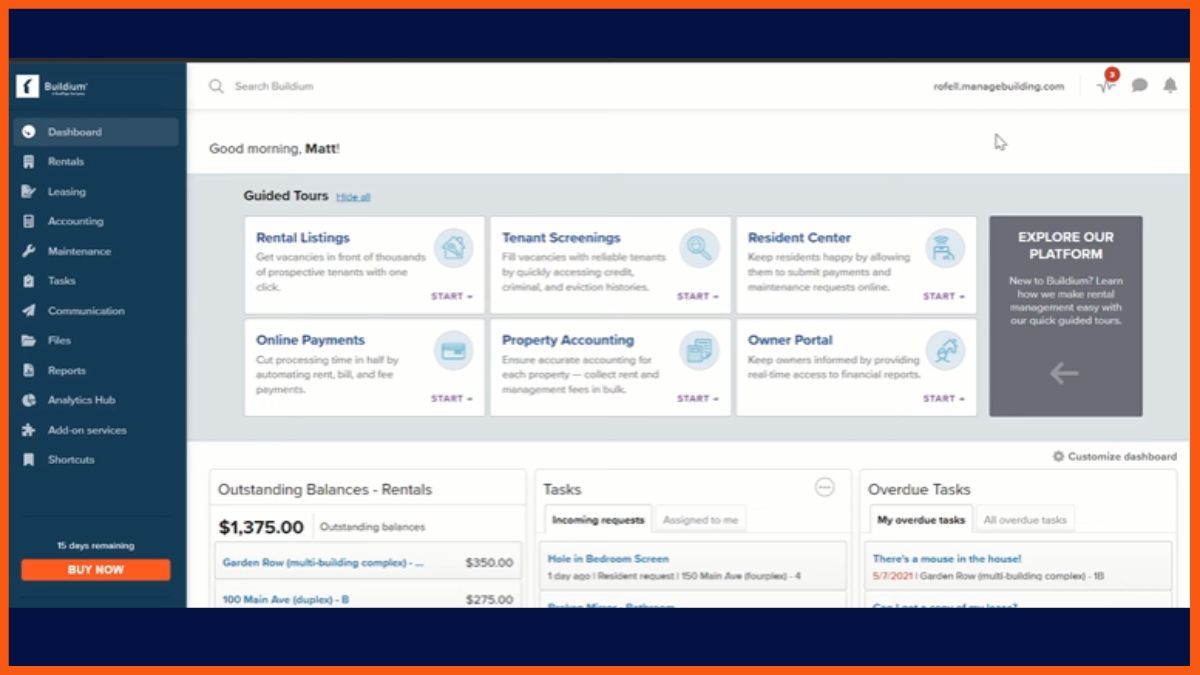This screenshot has height=675, width=1200.
Task: Open the Tasks widget ellipsis menu
Action: pyautogui.click(x=825, y=487)
